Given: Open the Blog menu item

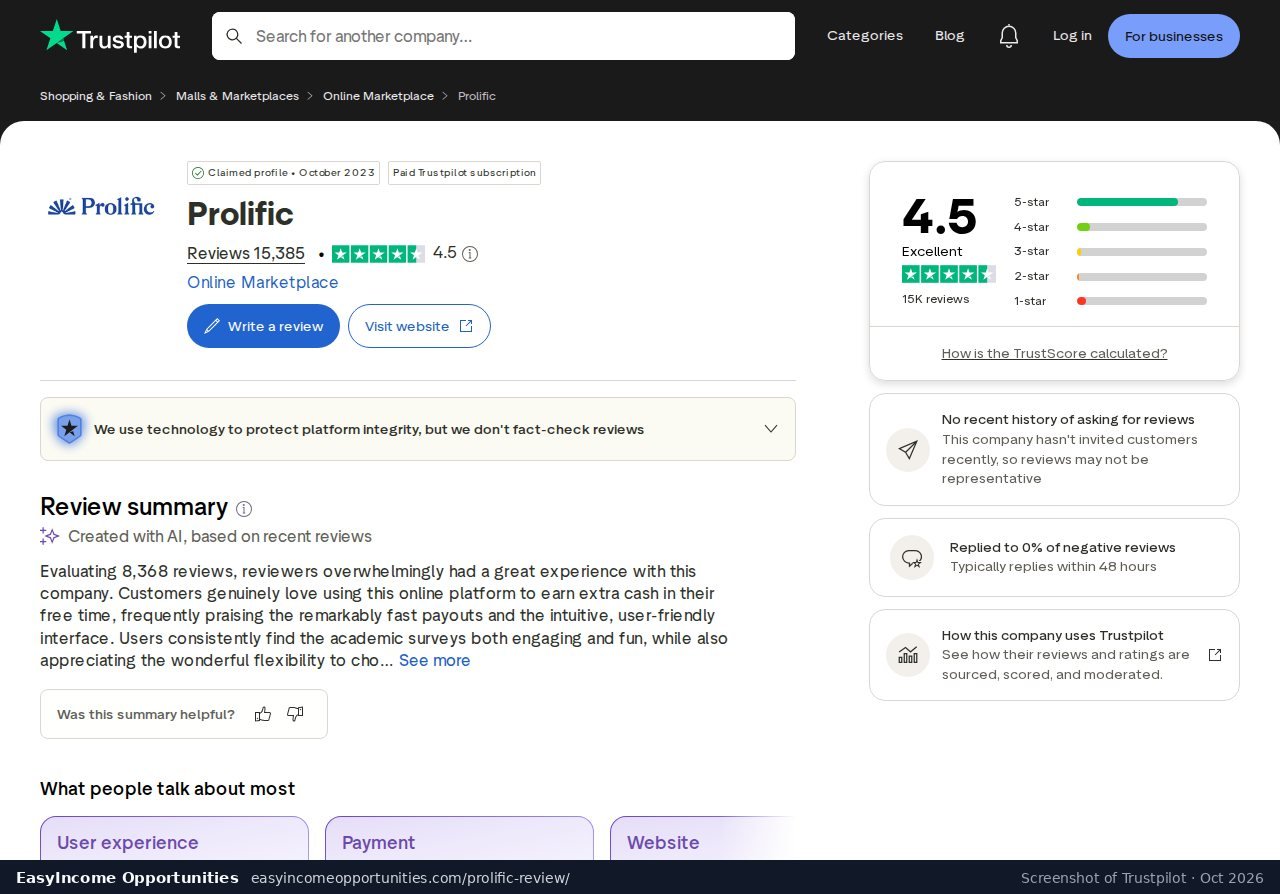Looking at the screenshot, I should click(x=950, y=36).
